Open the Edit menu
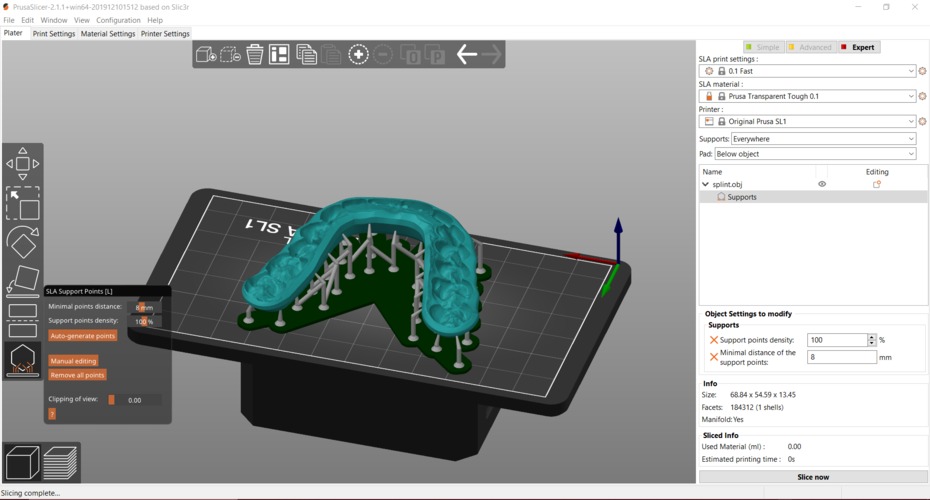930x500 pixels. tap(27, 20)
